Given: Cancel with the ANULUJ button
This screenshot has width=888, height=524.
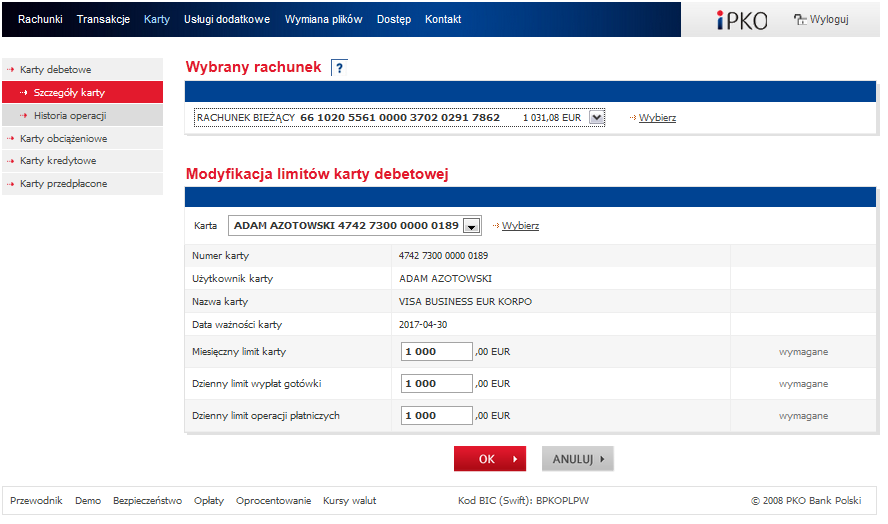Looking at the screenshot, I should 578,459.
